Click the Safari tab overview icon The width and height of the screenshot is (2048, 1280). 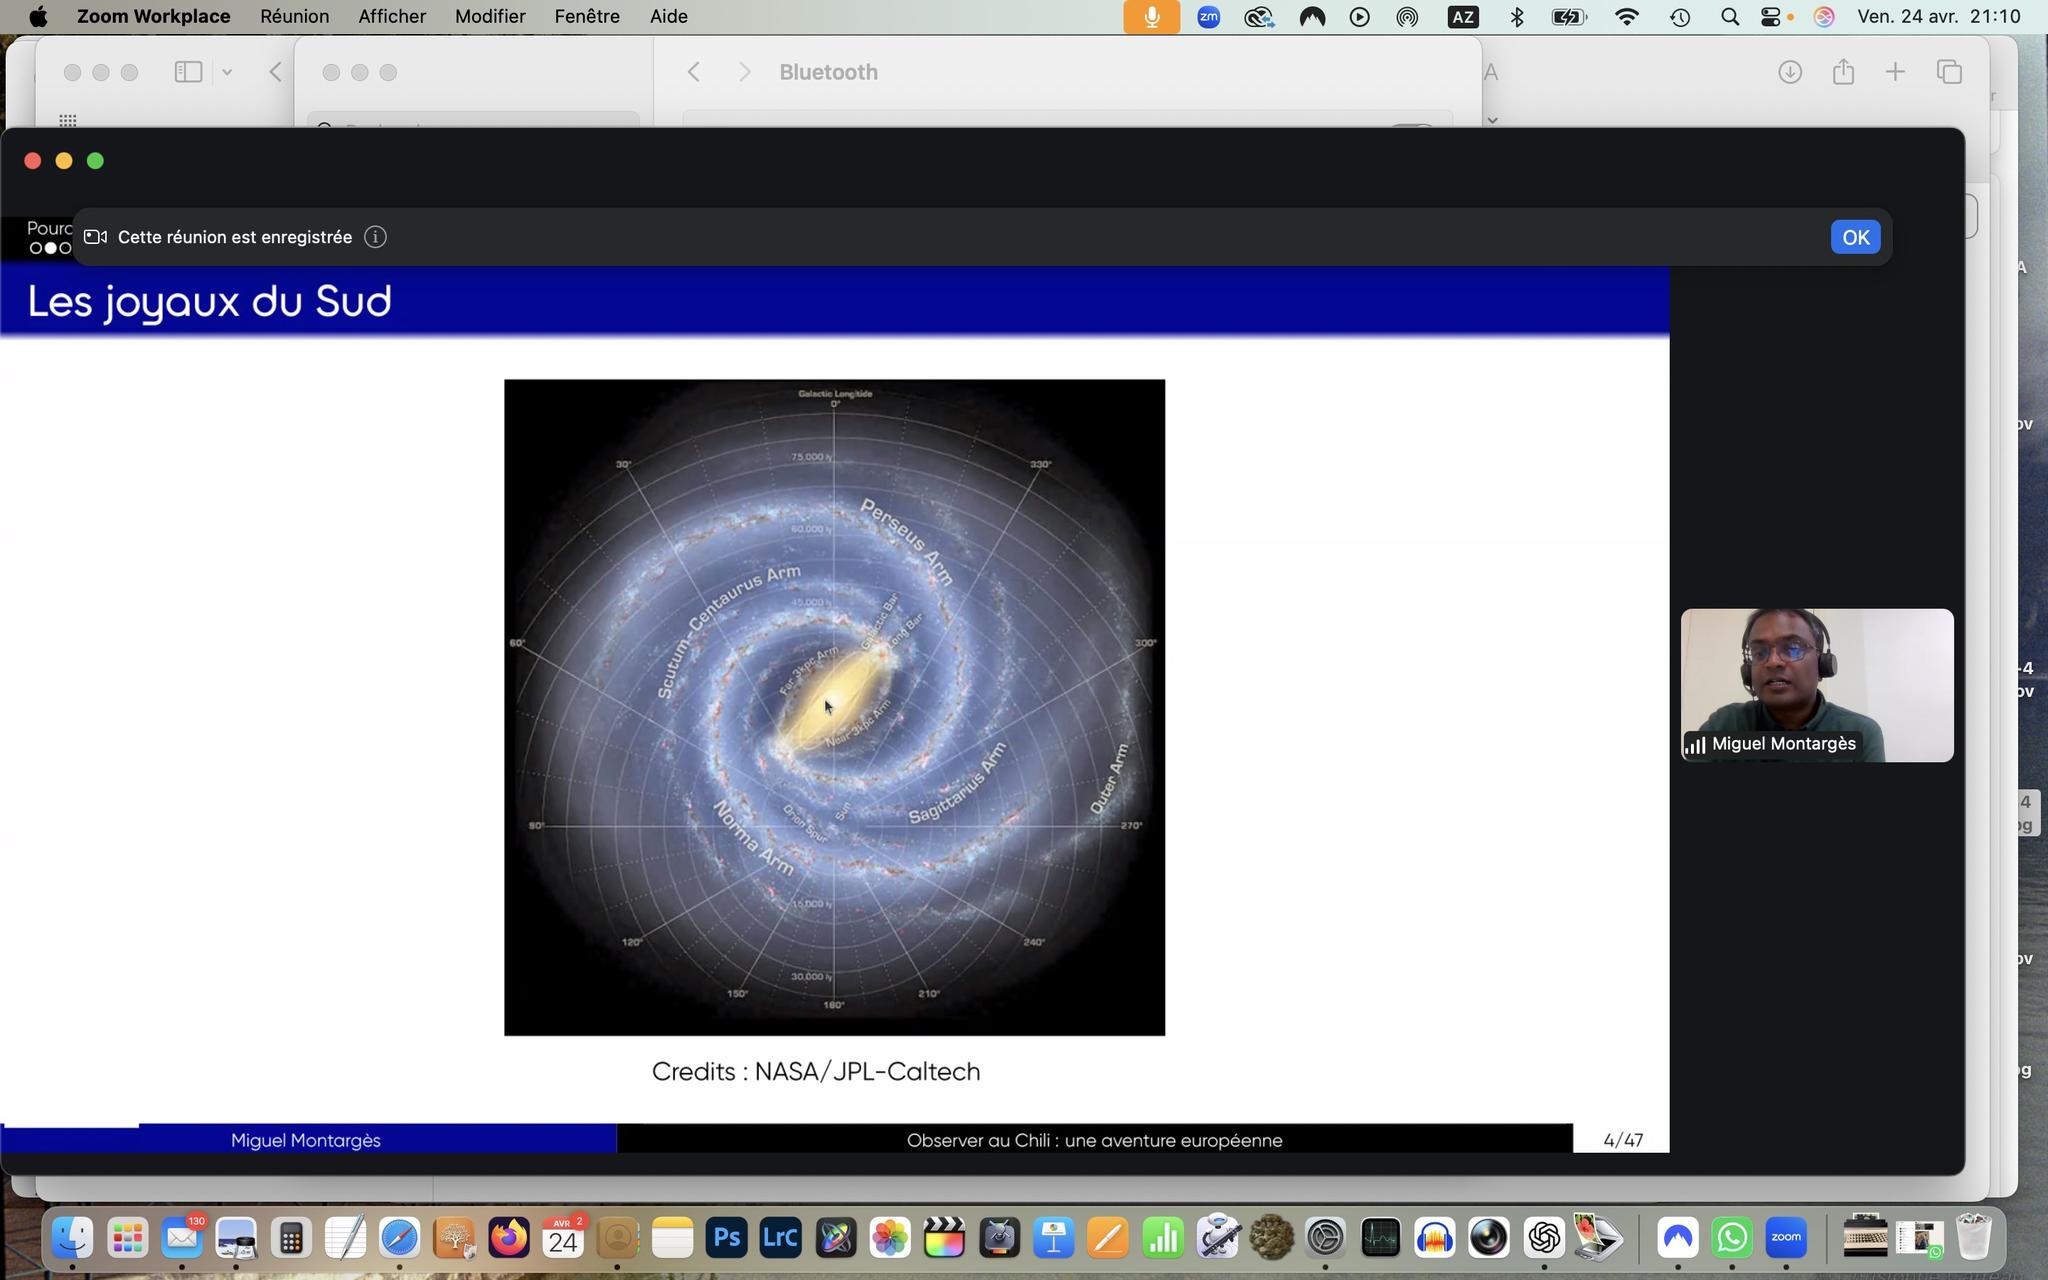(x=1948, y=72)
